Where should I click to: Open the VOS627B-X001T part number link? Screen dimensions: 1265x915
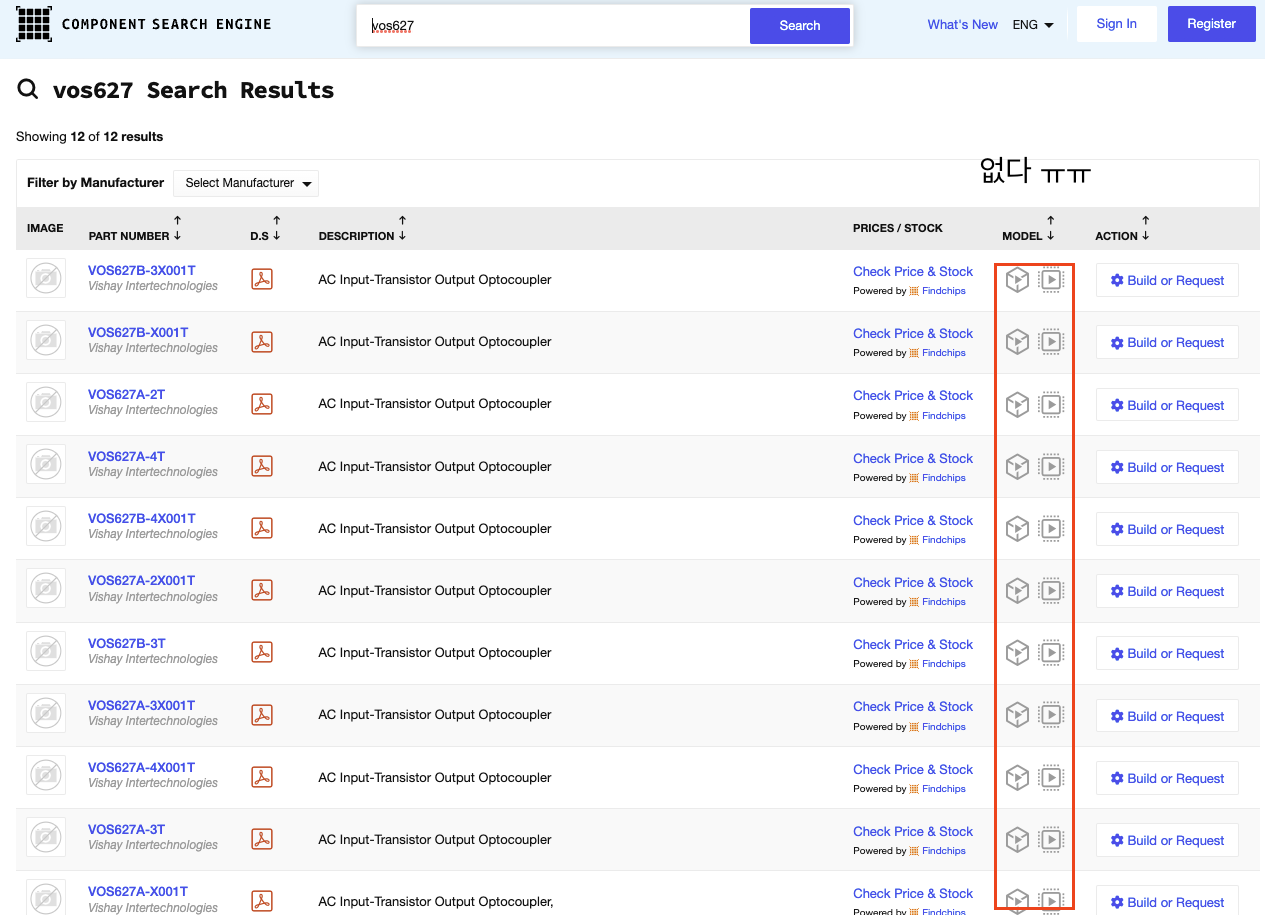point(138,332)
